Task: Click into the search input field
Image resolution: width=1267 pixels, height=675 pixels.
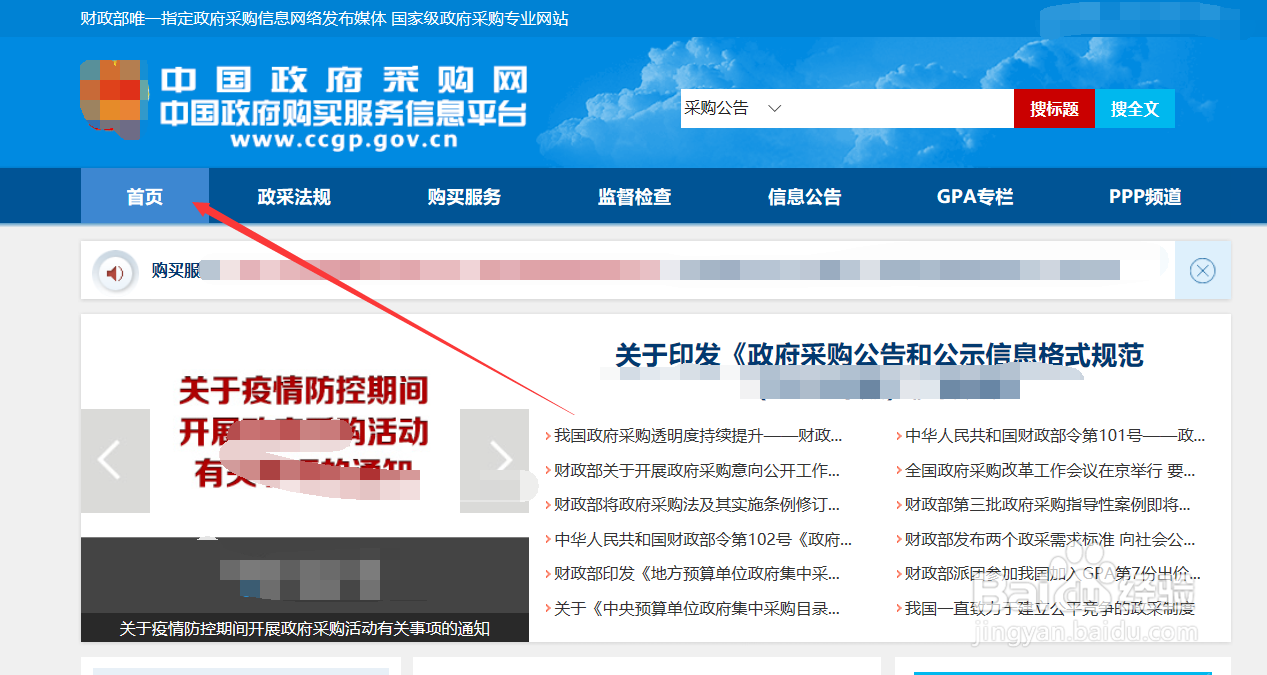Action: [x=902, y=108]
